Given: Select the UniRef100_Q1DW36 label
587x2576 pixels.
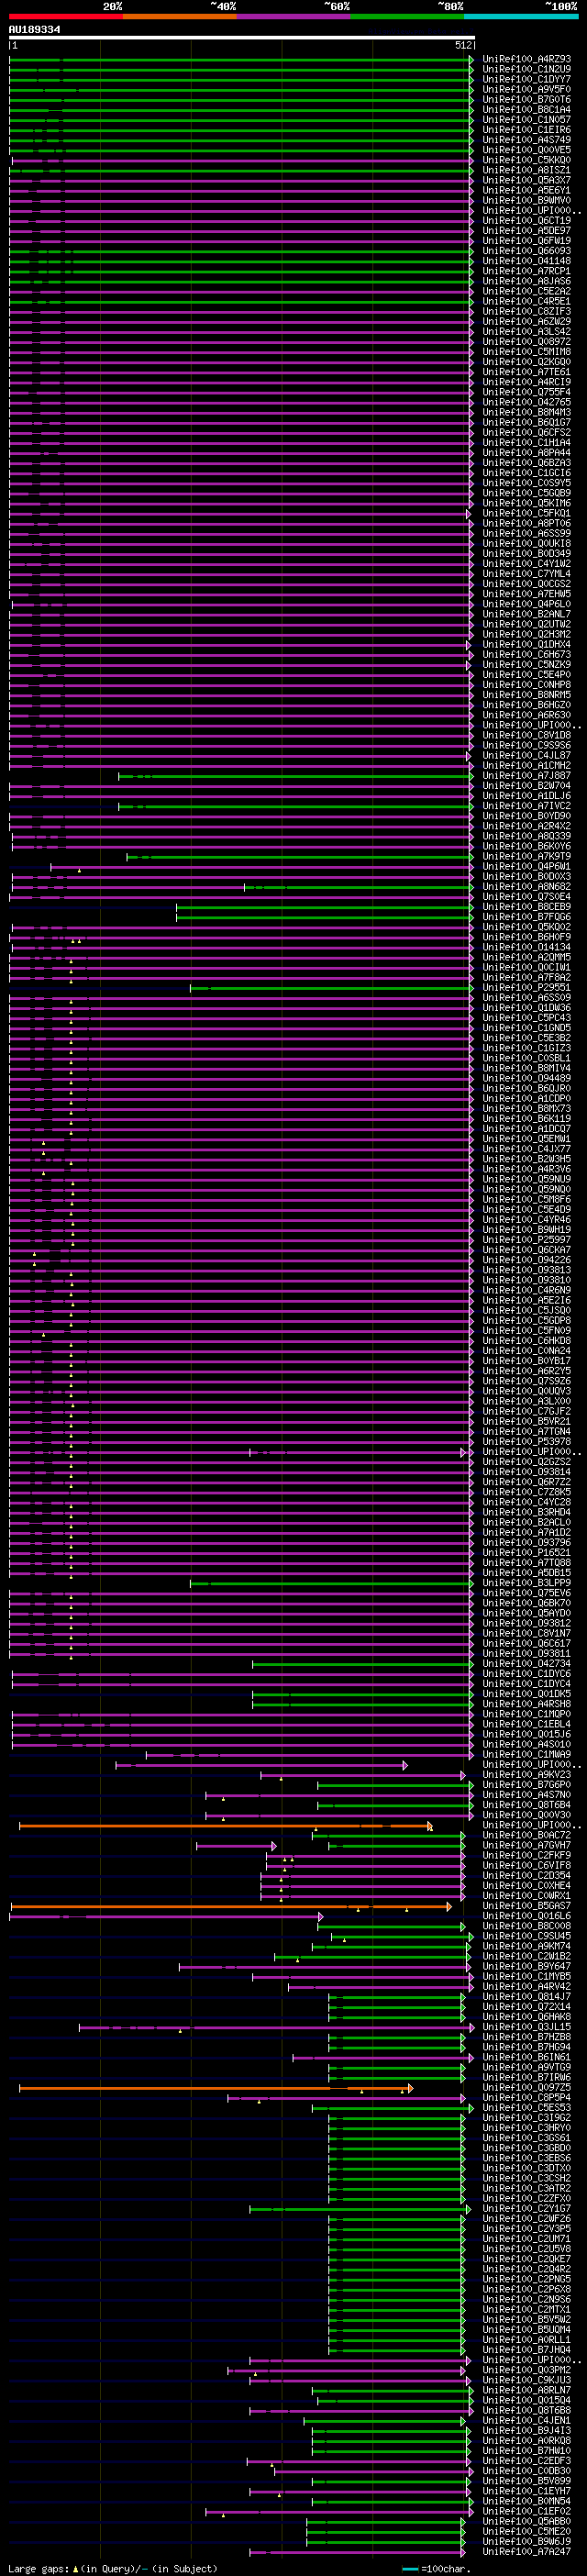Looking at the screenshot, I should pos(527,1008).
